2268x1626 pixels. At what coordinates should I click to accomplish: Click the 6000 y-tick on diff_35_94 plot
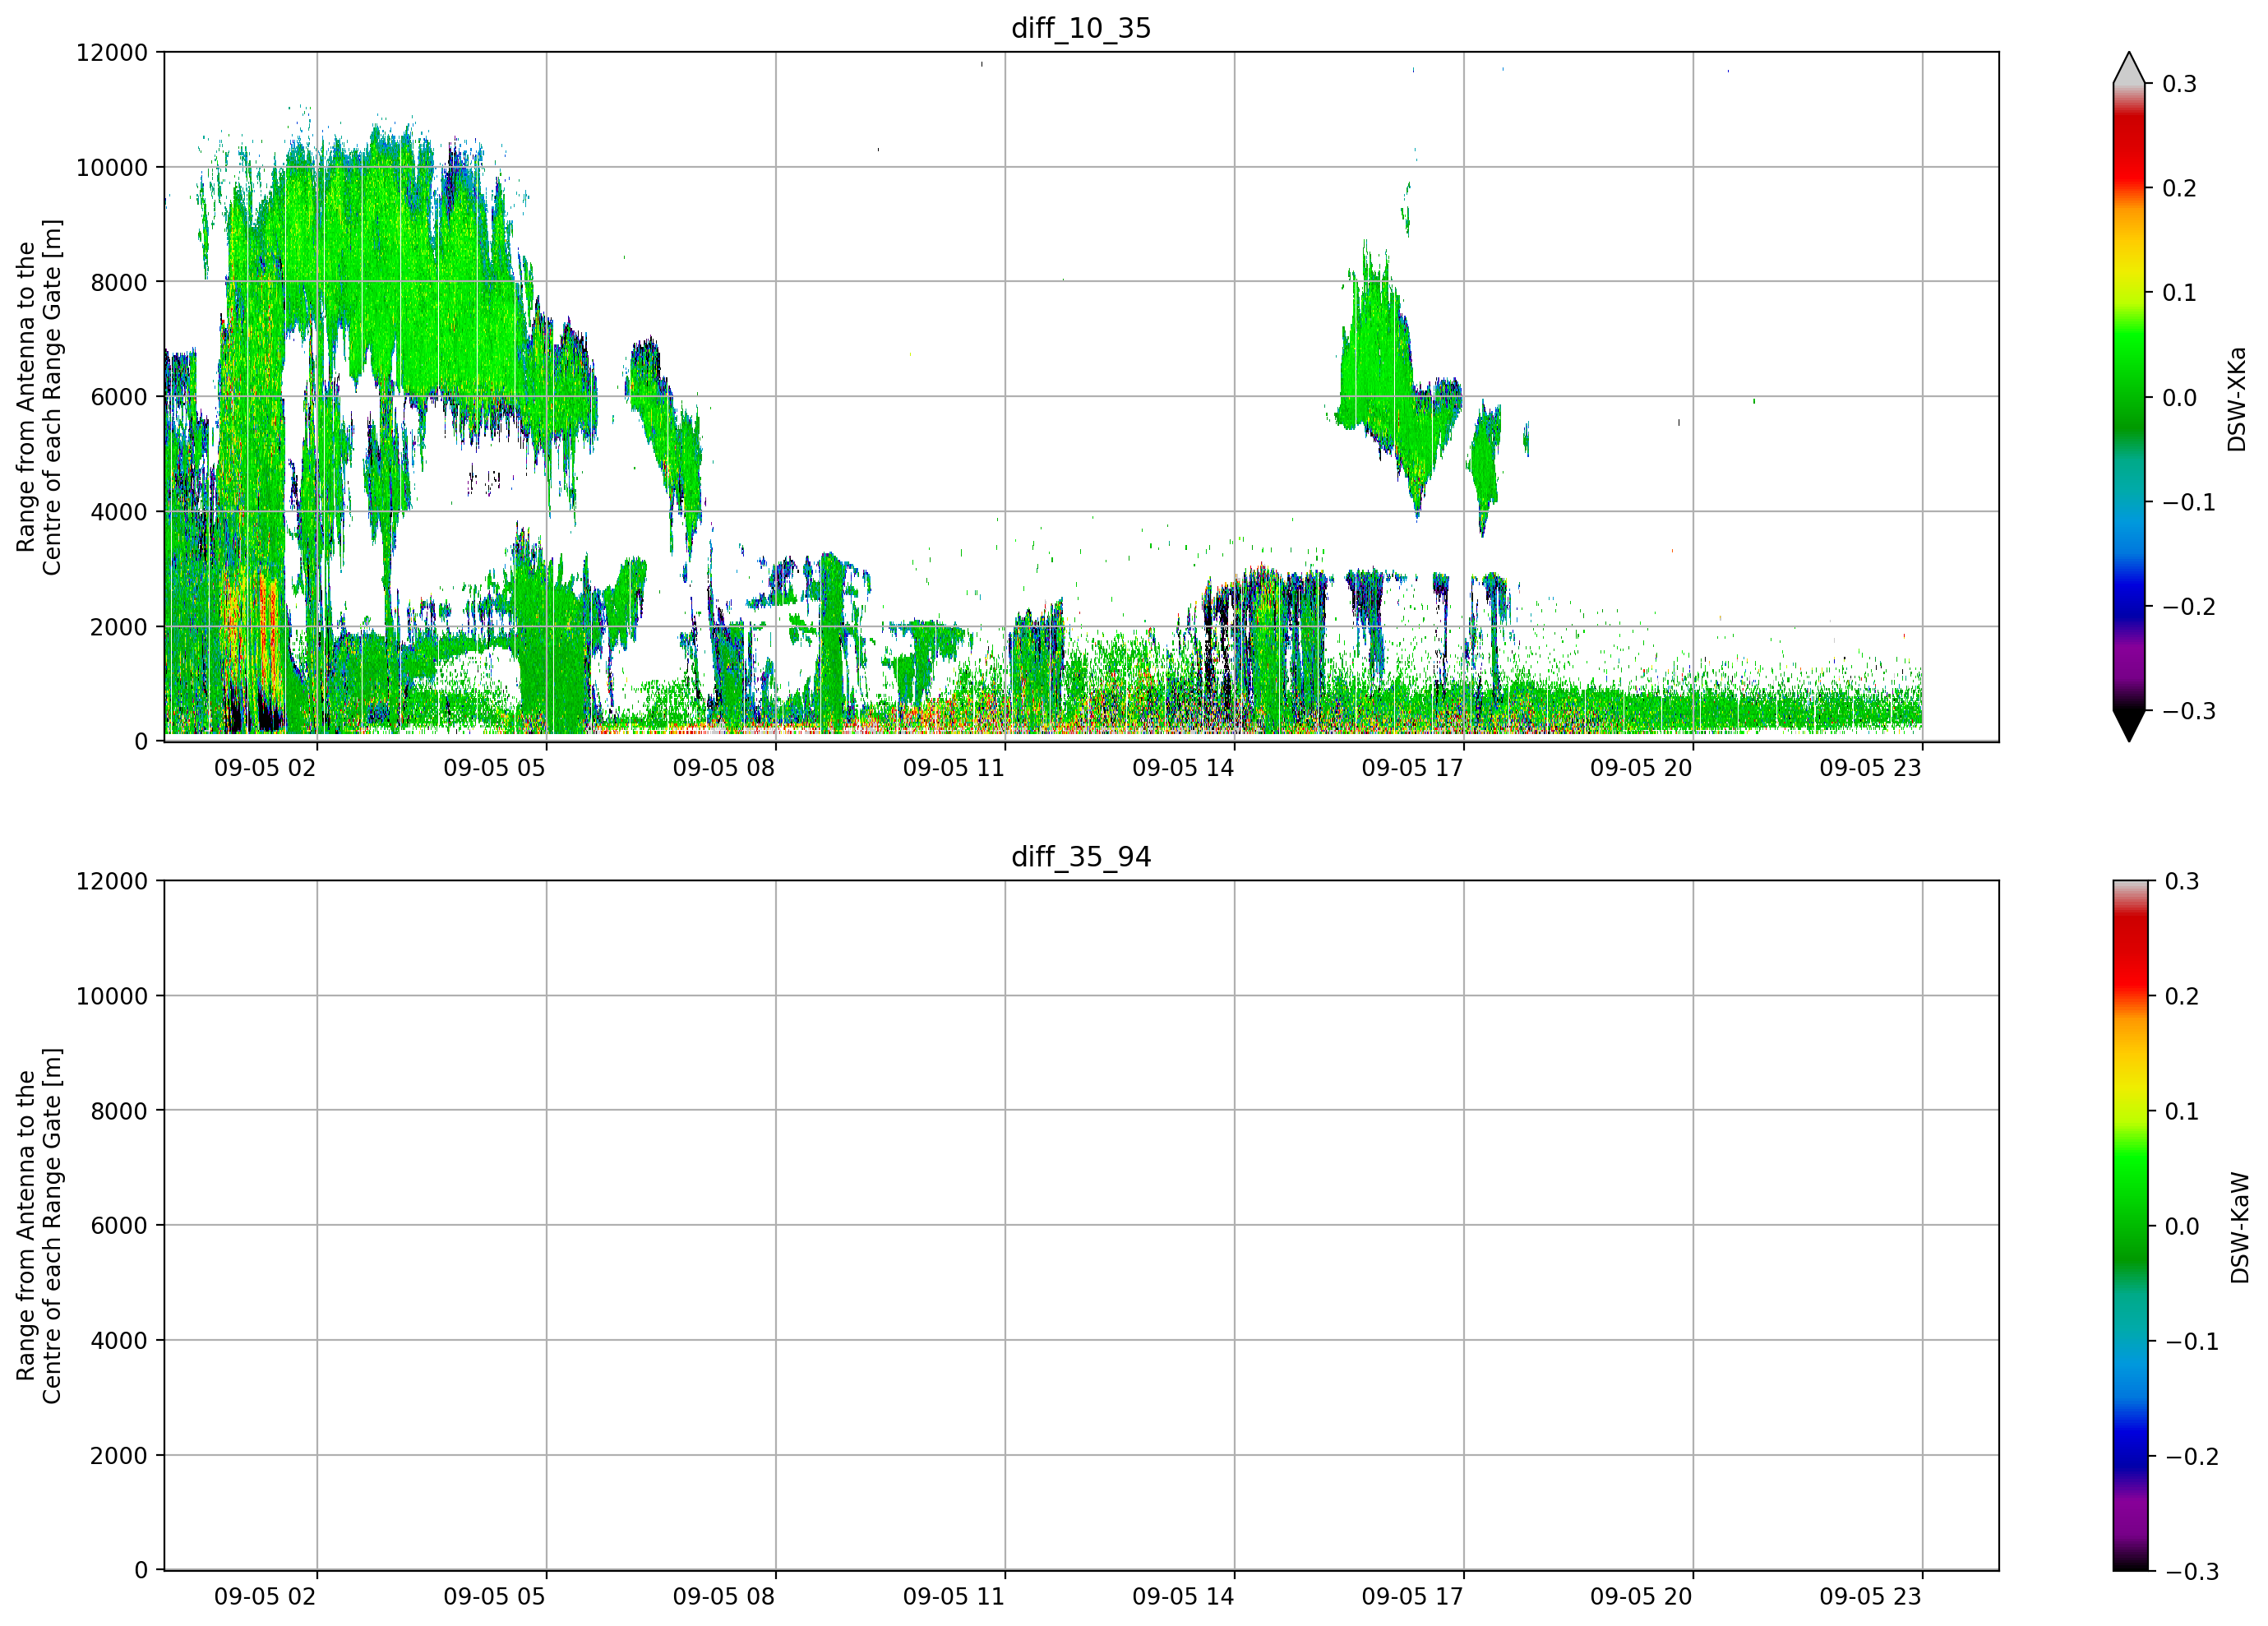pos(119,1226)
